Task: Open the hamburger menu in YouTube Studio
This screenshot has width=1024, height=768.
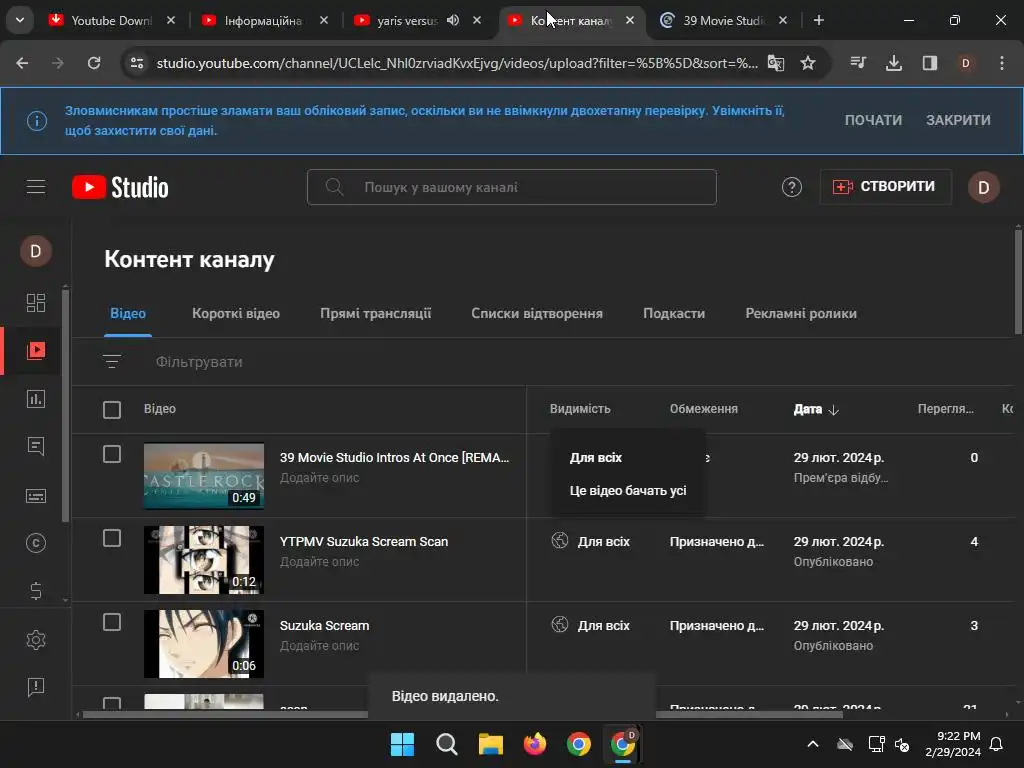Action: point(36,187)
